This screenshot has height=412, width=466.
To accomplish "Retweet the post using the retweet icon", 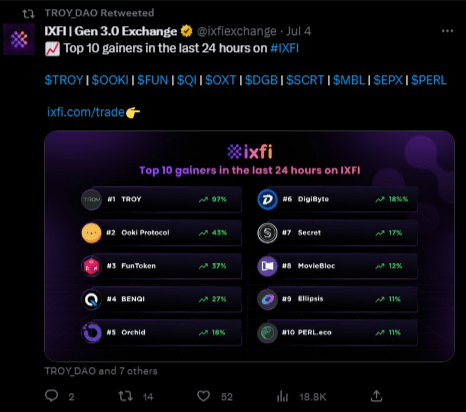I will [x=126, y=396].
